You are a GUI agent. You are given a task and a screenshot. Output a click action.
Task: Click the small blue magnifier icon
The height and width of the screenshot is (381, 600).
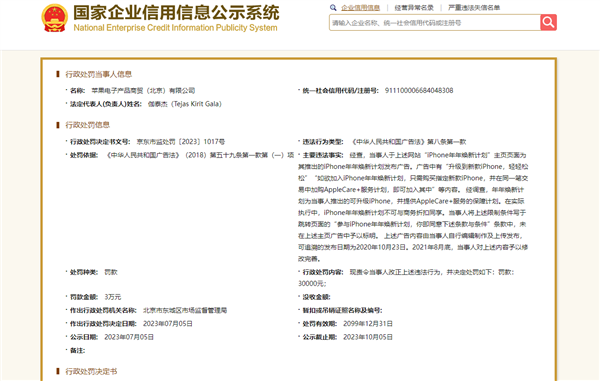click(333, 7)
